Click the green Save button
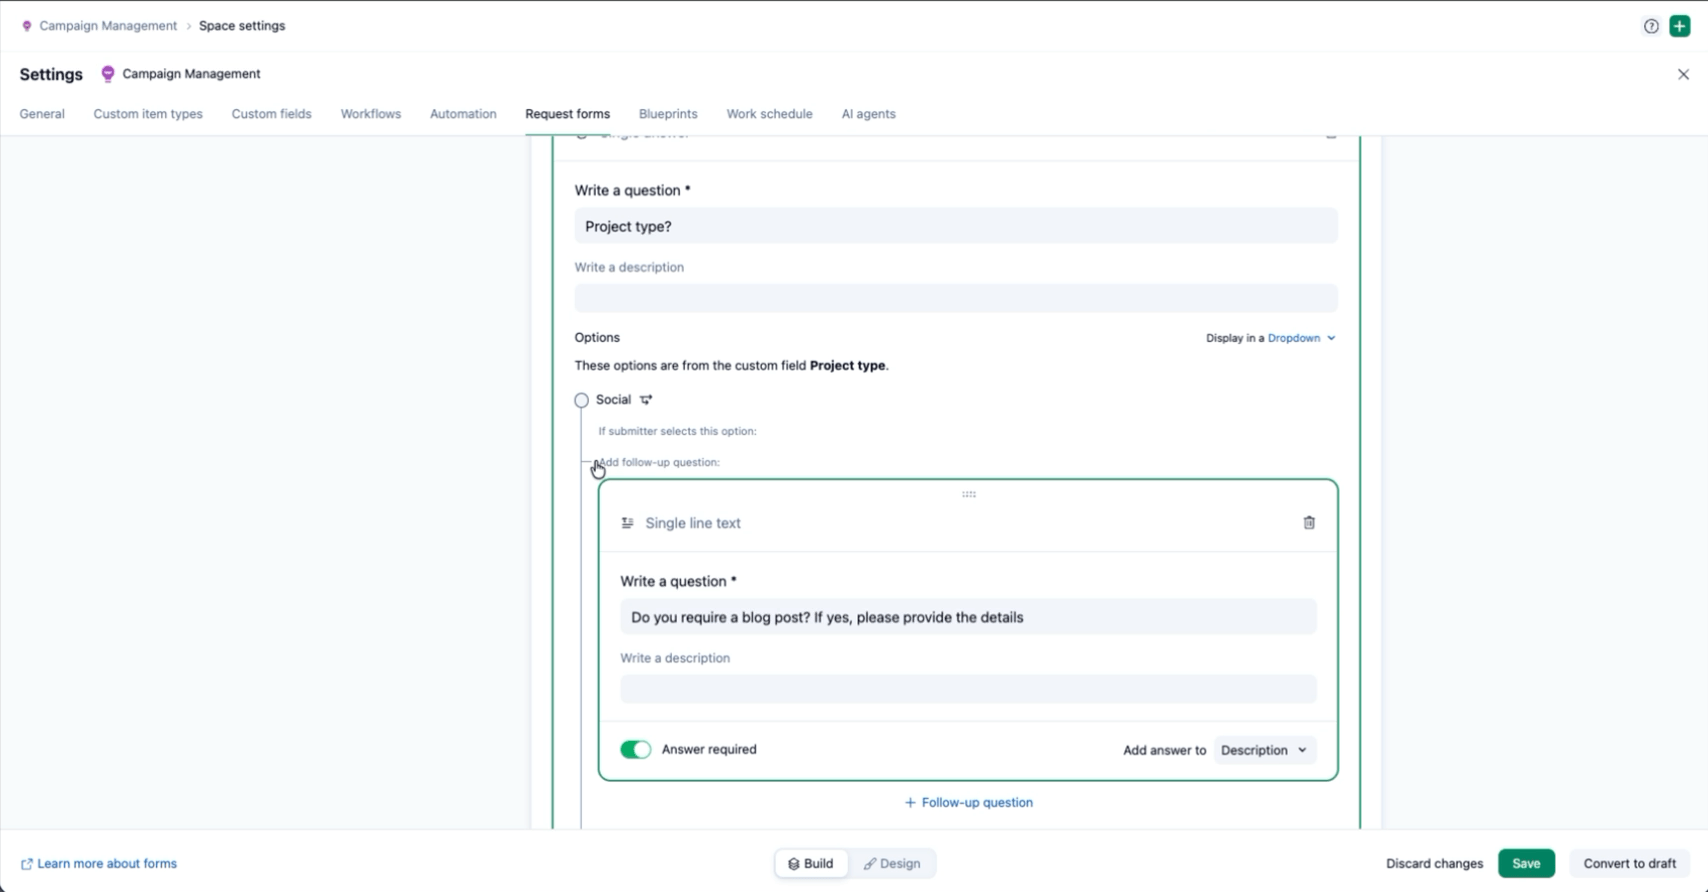The image size is (1708, 892). (1526, 864)
